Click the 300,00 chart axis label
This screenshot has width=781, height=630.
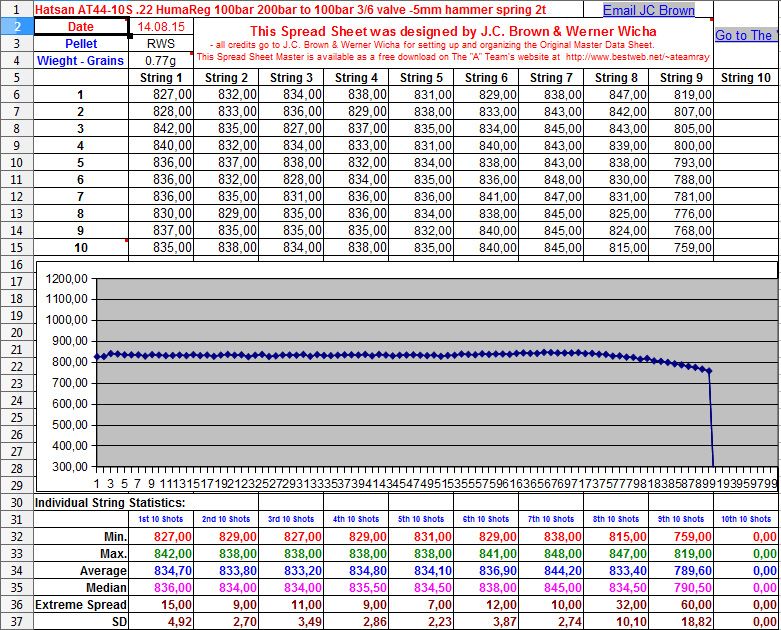coord(70,467)
